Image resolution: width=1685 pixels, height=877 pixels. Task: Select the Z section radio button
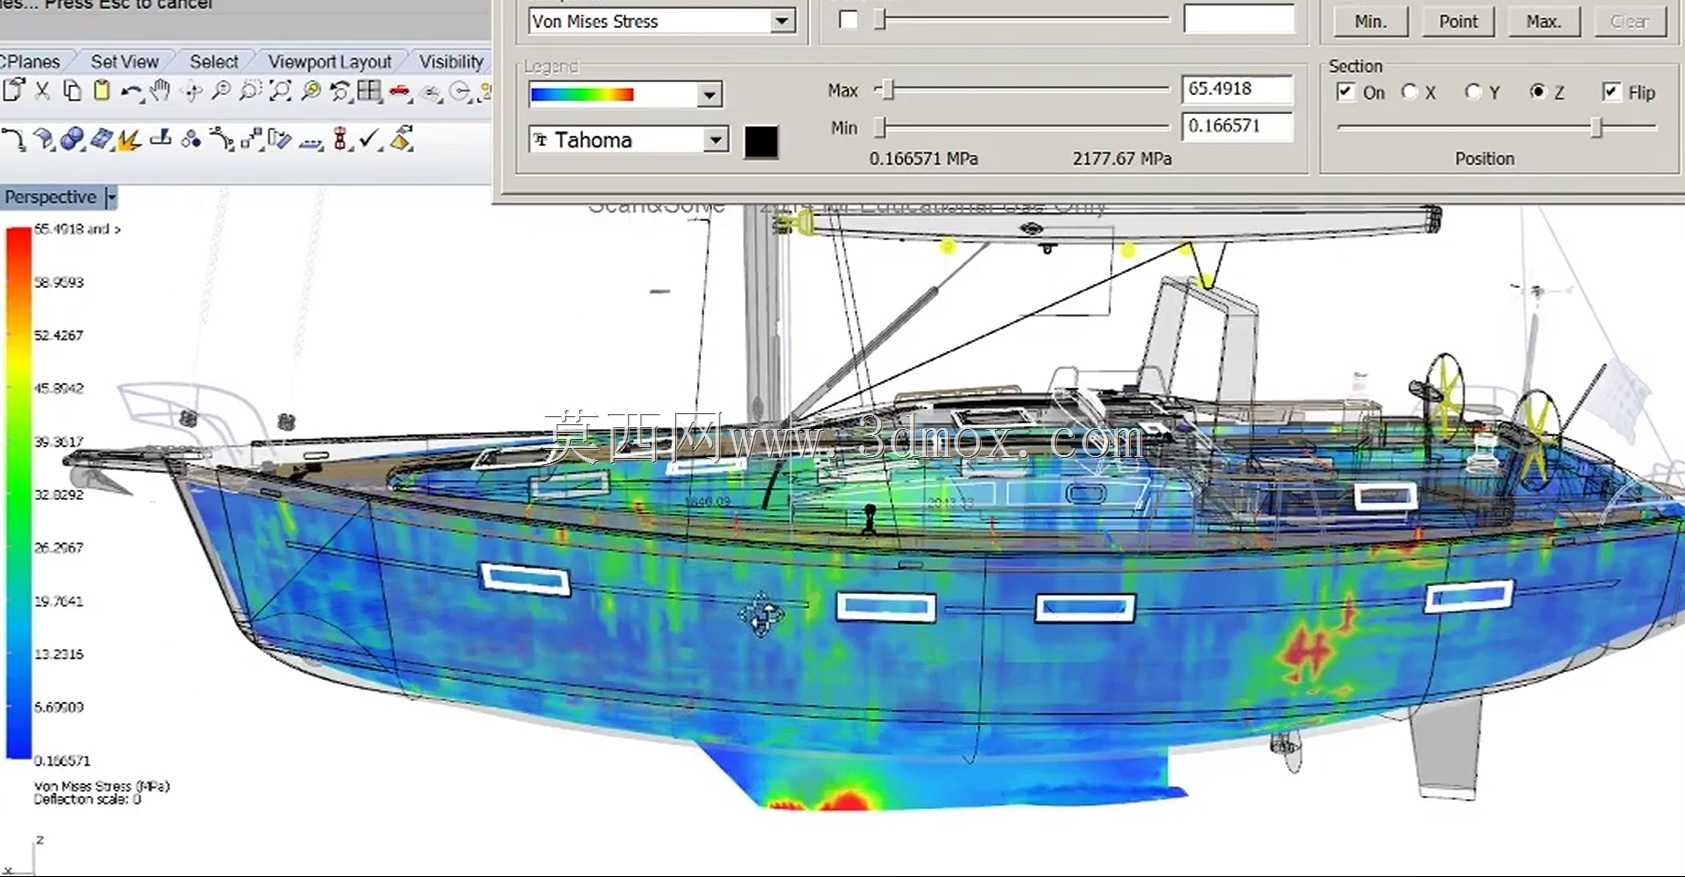[x=1538, y=92]
